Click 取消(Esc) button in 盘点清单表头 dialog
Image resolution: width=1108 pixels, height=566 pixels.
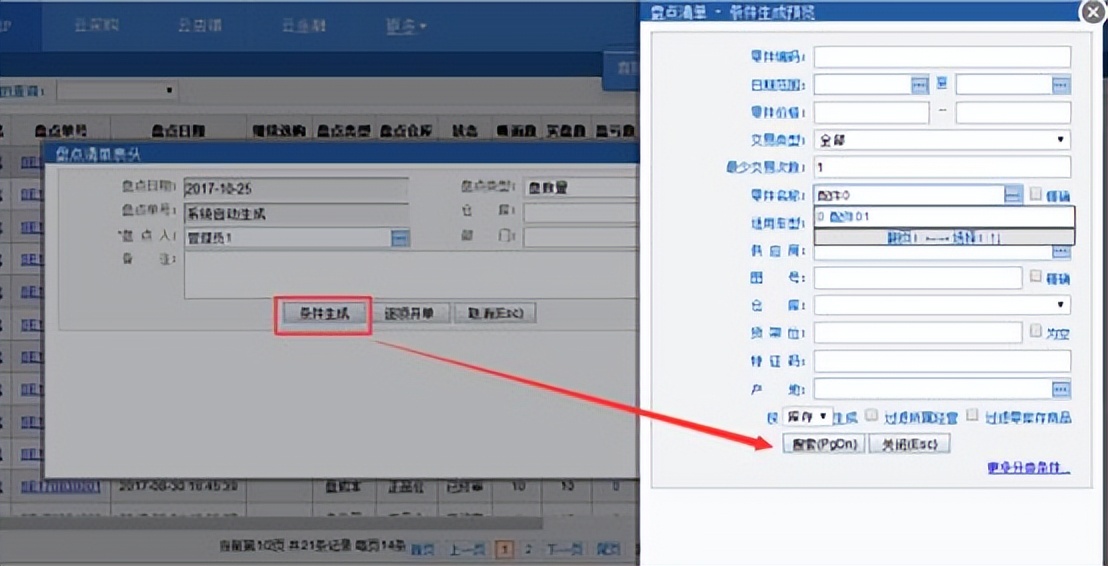(495, 313)
